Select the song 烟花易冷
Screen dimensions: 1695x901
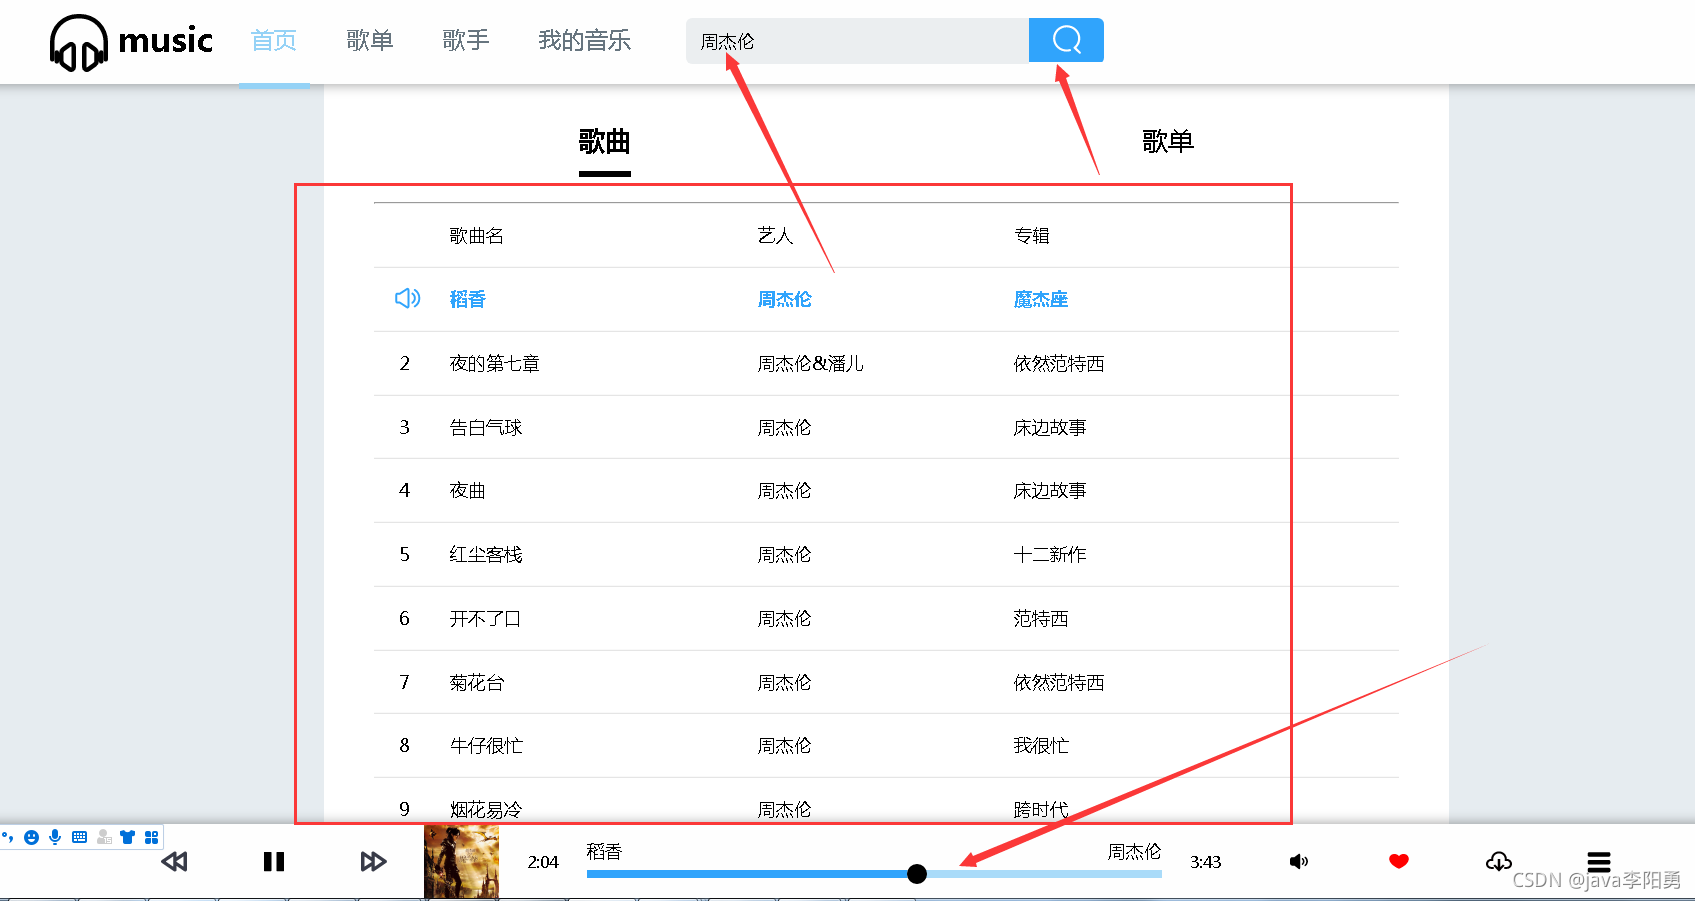(x=485, y=809)
